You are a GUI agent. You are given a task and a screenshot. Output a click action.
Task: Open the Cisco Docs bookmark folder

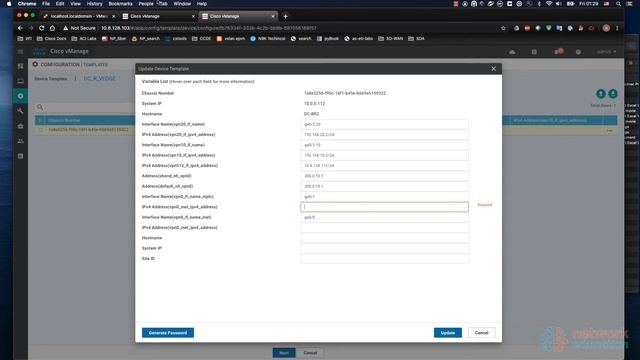[51, 39]
